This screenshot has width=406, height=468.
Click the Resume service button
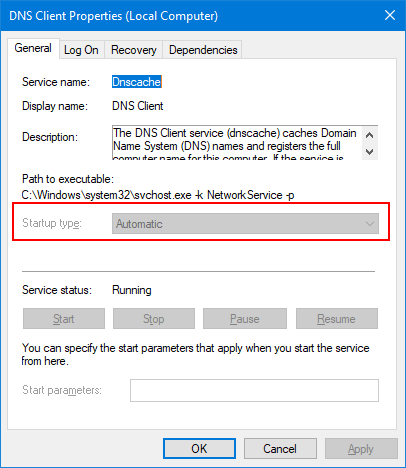pyautogui.click(x=337, y=319)
